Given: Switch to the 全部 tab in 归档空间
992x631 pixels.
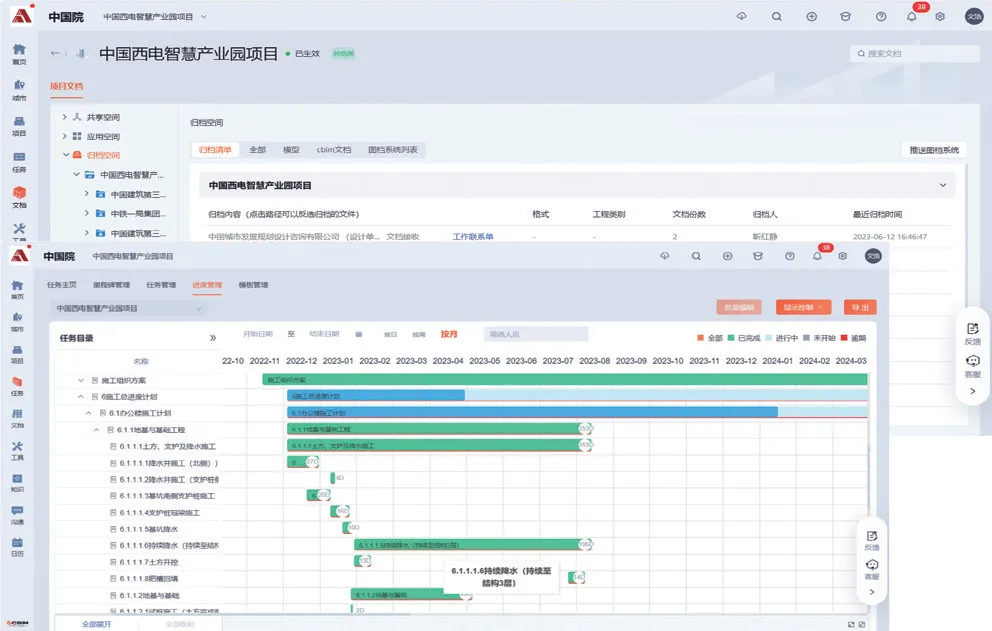Looking at the screenshot, I should [257, 150].
